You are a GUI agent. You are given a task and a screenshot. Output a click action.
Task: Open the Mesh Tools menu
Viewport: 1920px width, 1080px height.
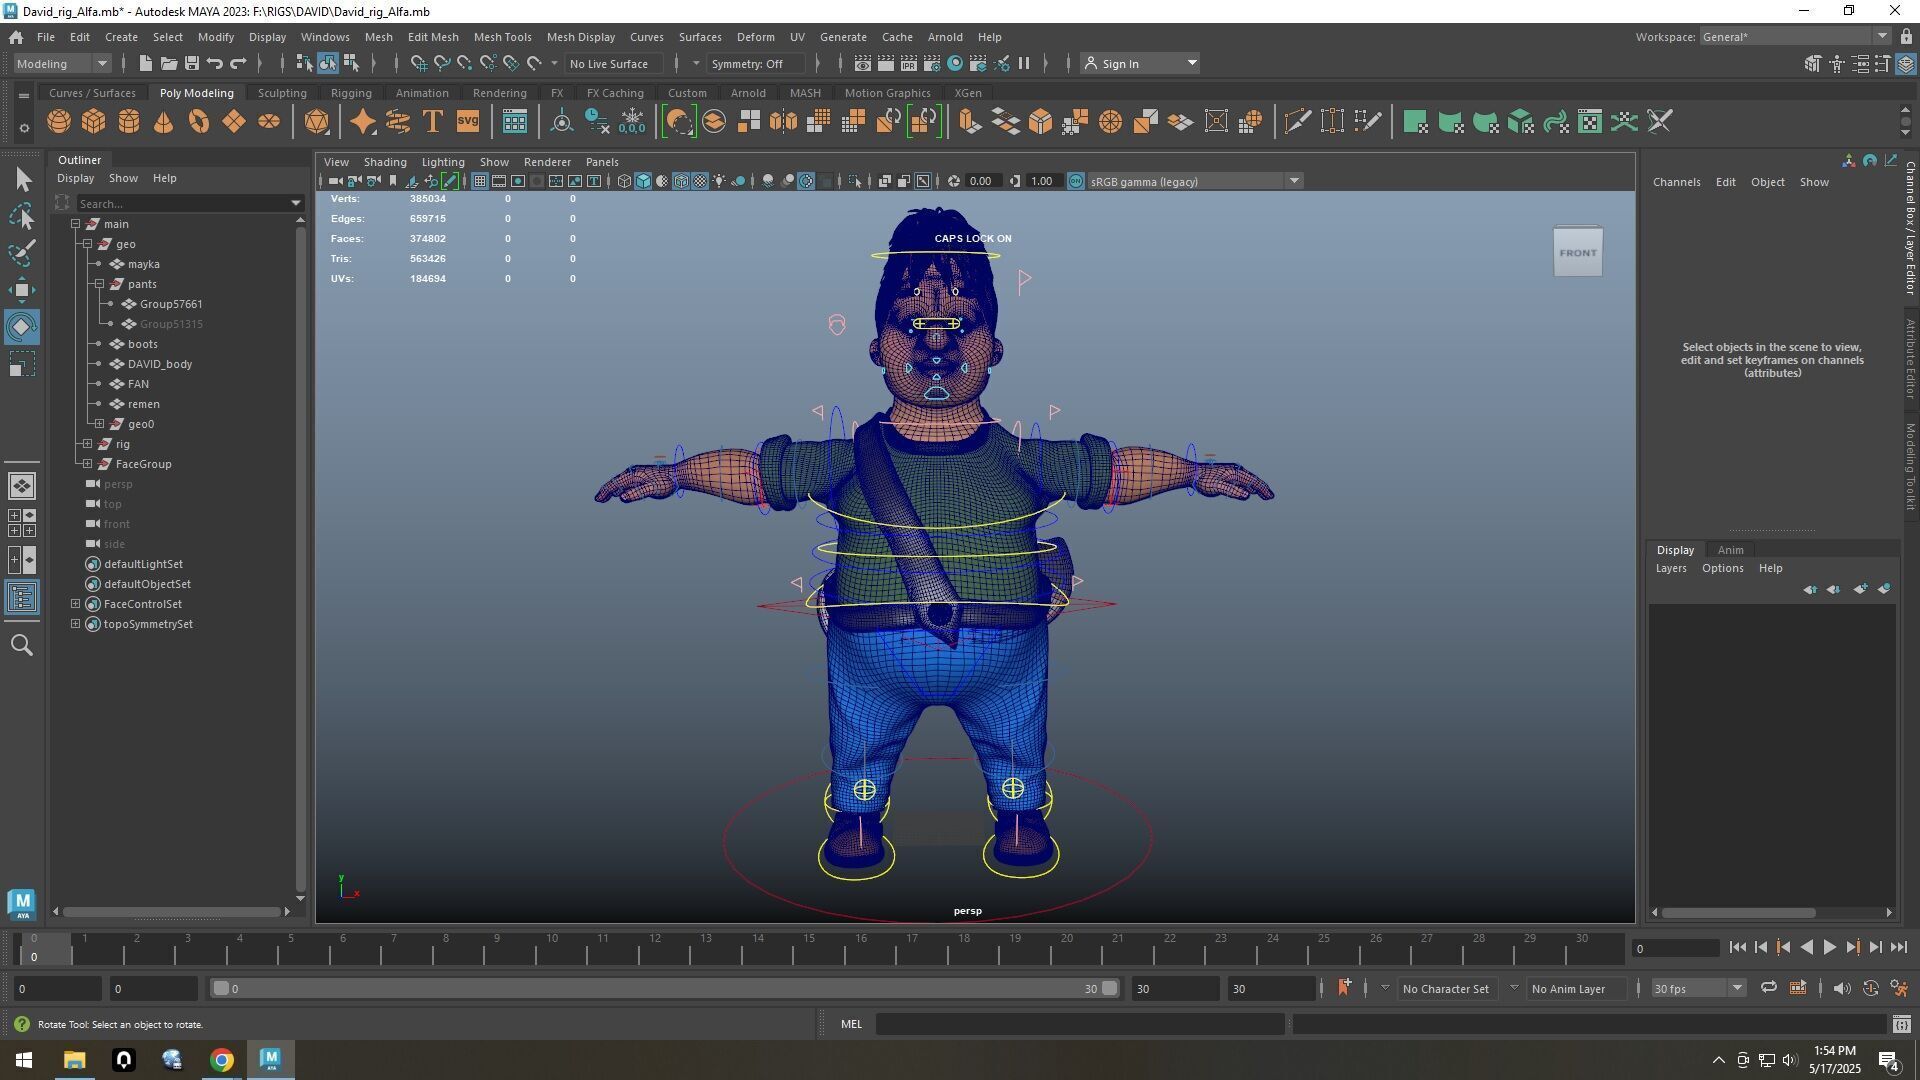point(502,37)
